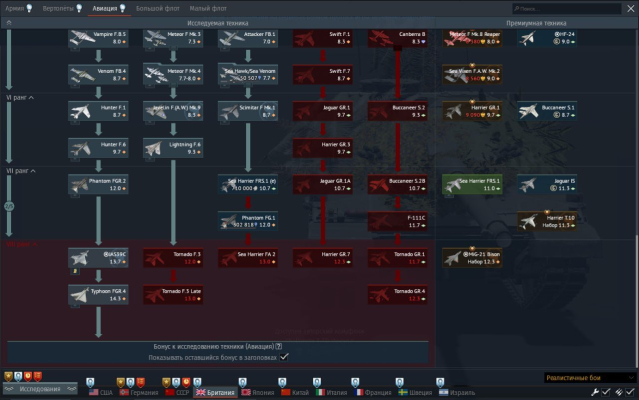
Task: Toggle the wrench settings option at bottom right
Action: pos(594,392)
